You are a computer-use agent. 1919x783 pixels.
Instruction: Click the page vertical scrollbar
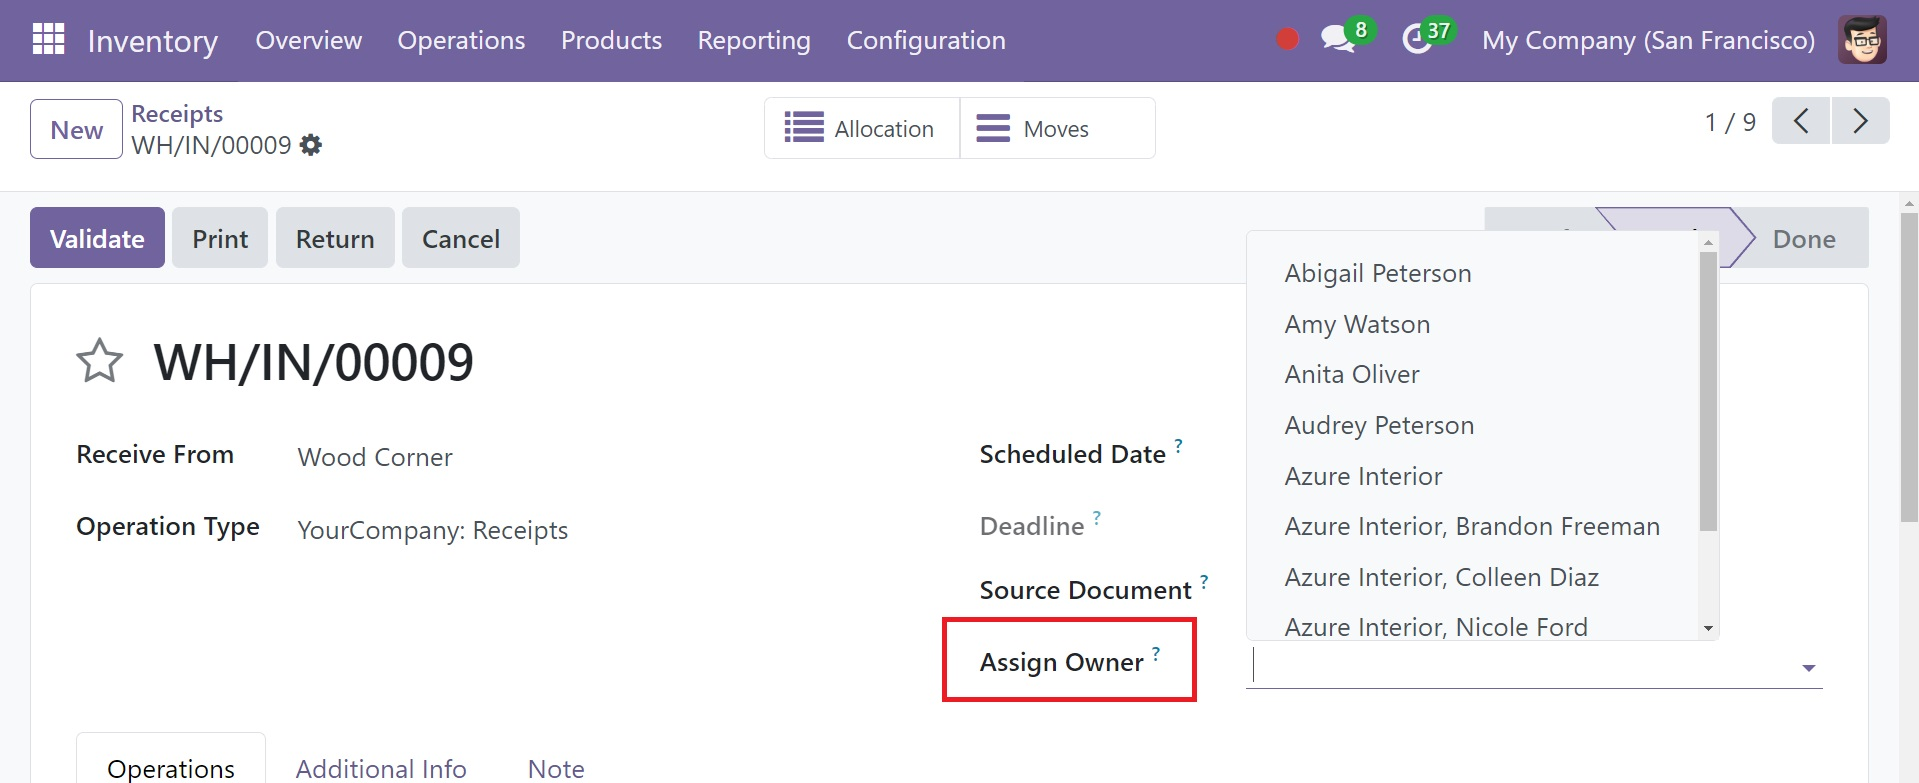[1909, 367]
